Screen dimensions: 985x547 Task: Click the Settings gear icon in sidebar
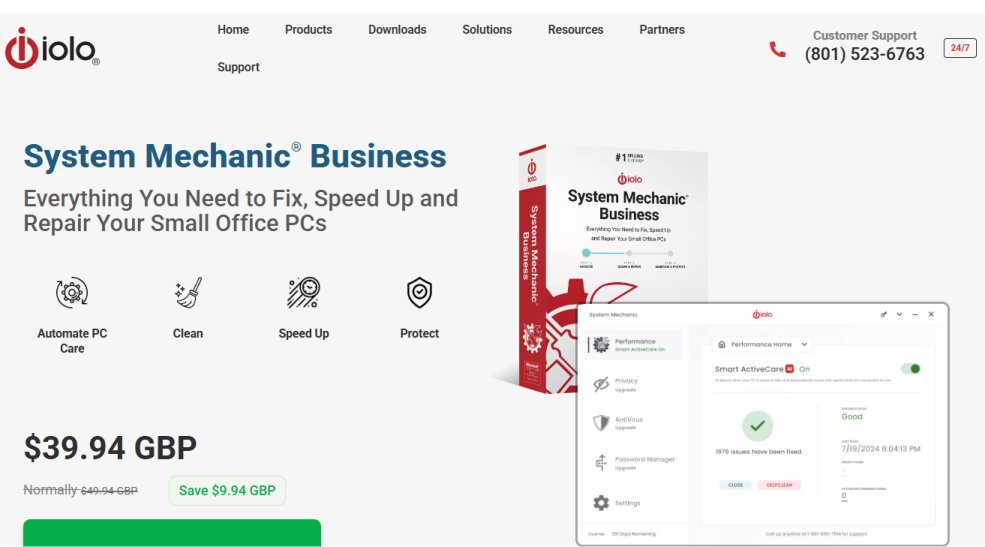[x=601, y=502]
